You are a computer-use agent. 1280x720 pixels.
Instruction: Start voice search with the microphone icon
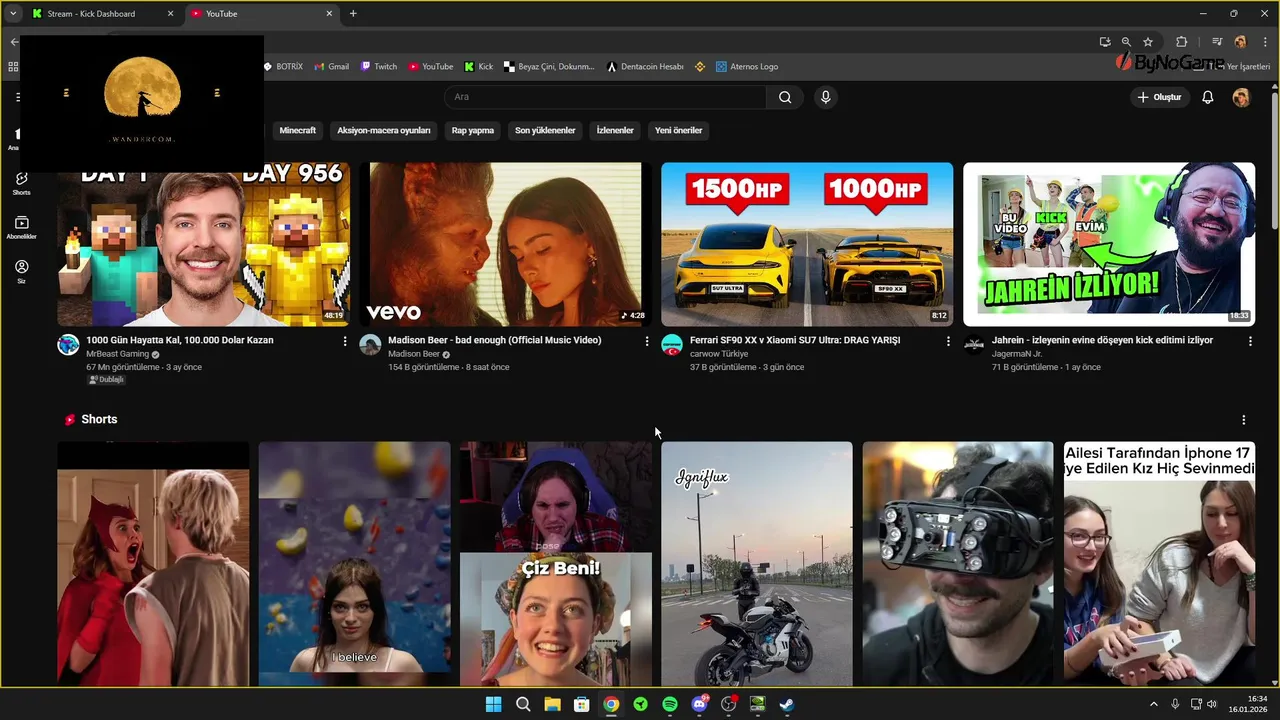(x=825, y=97)
